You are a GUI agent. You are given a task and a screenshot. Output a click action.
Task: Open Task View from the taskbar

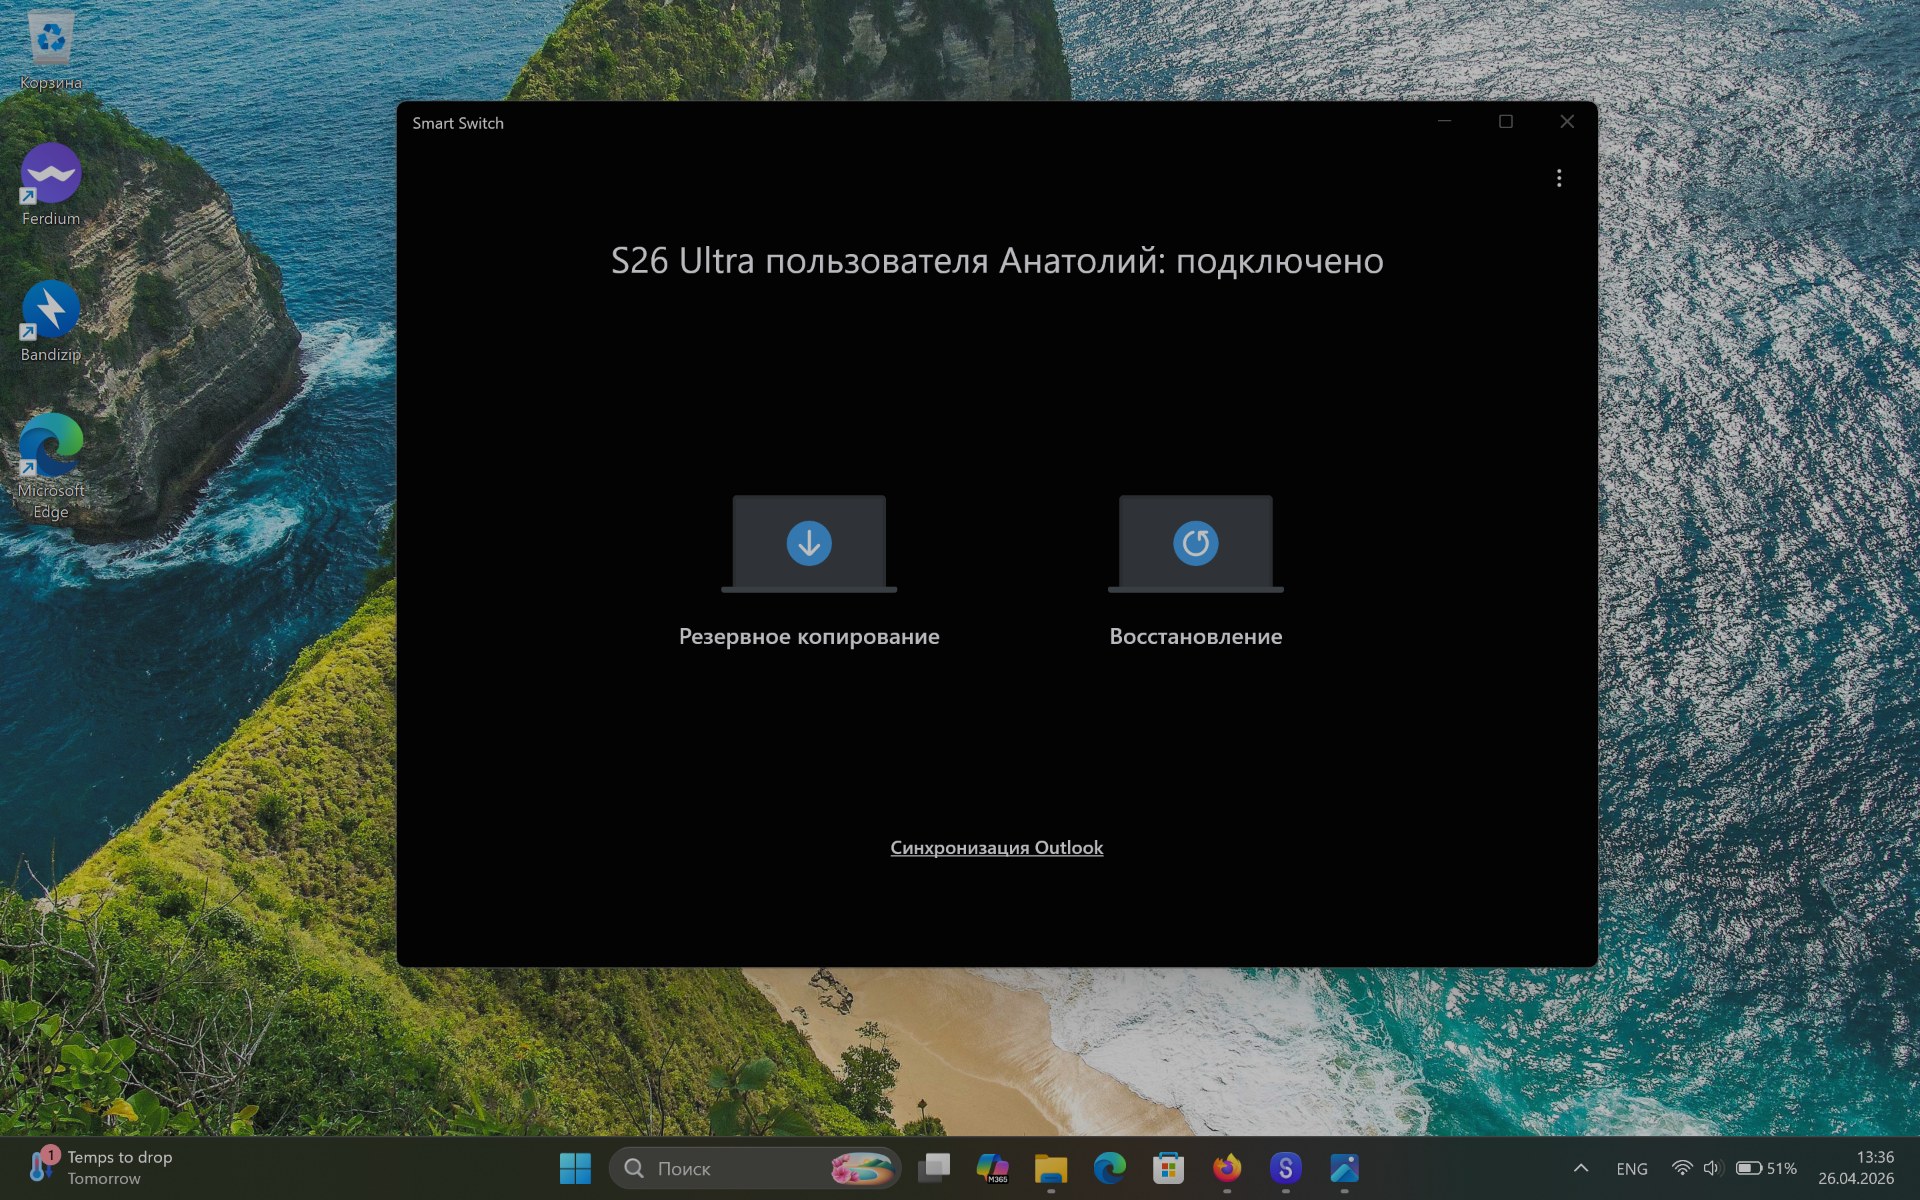point(934,1168)
